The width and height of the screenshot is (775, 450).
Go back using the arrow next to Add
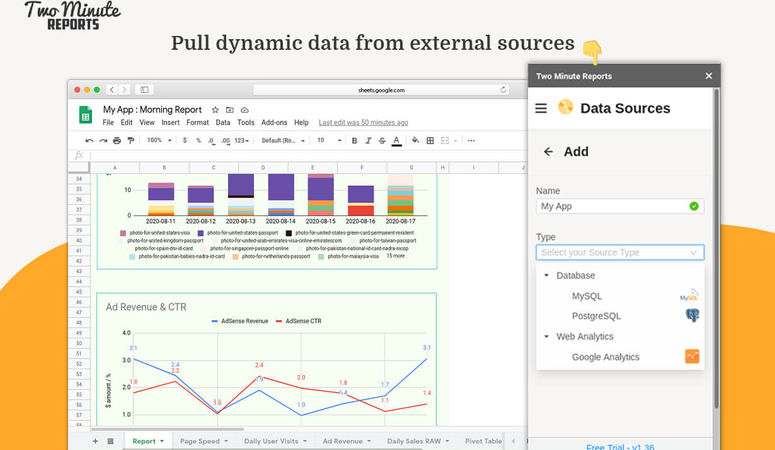[548, 152]
